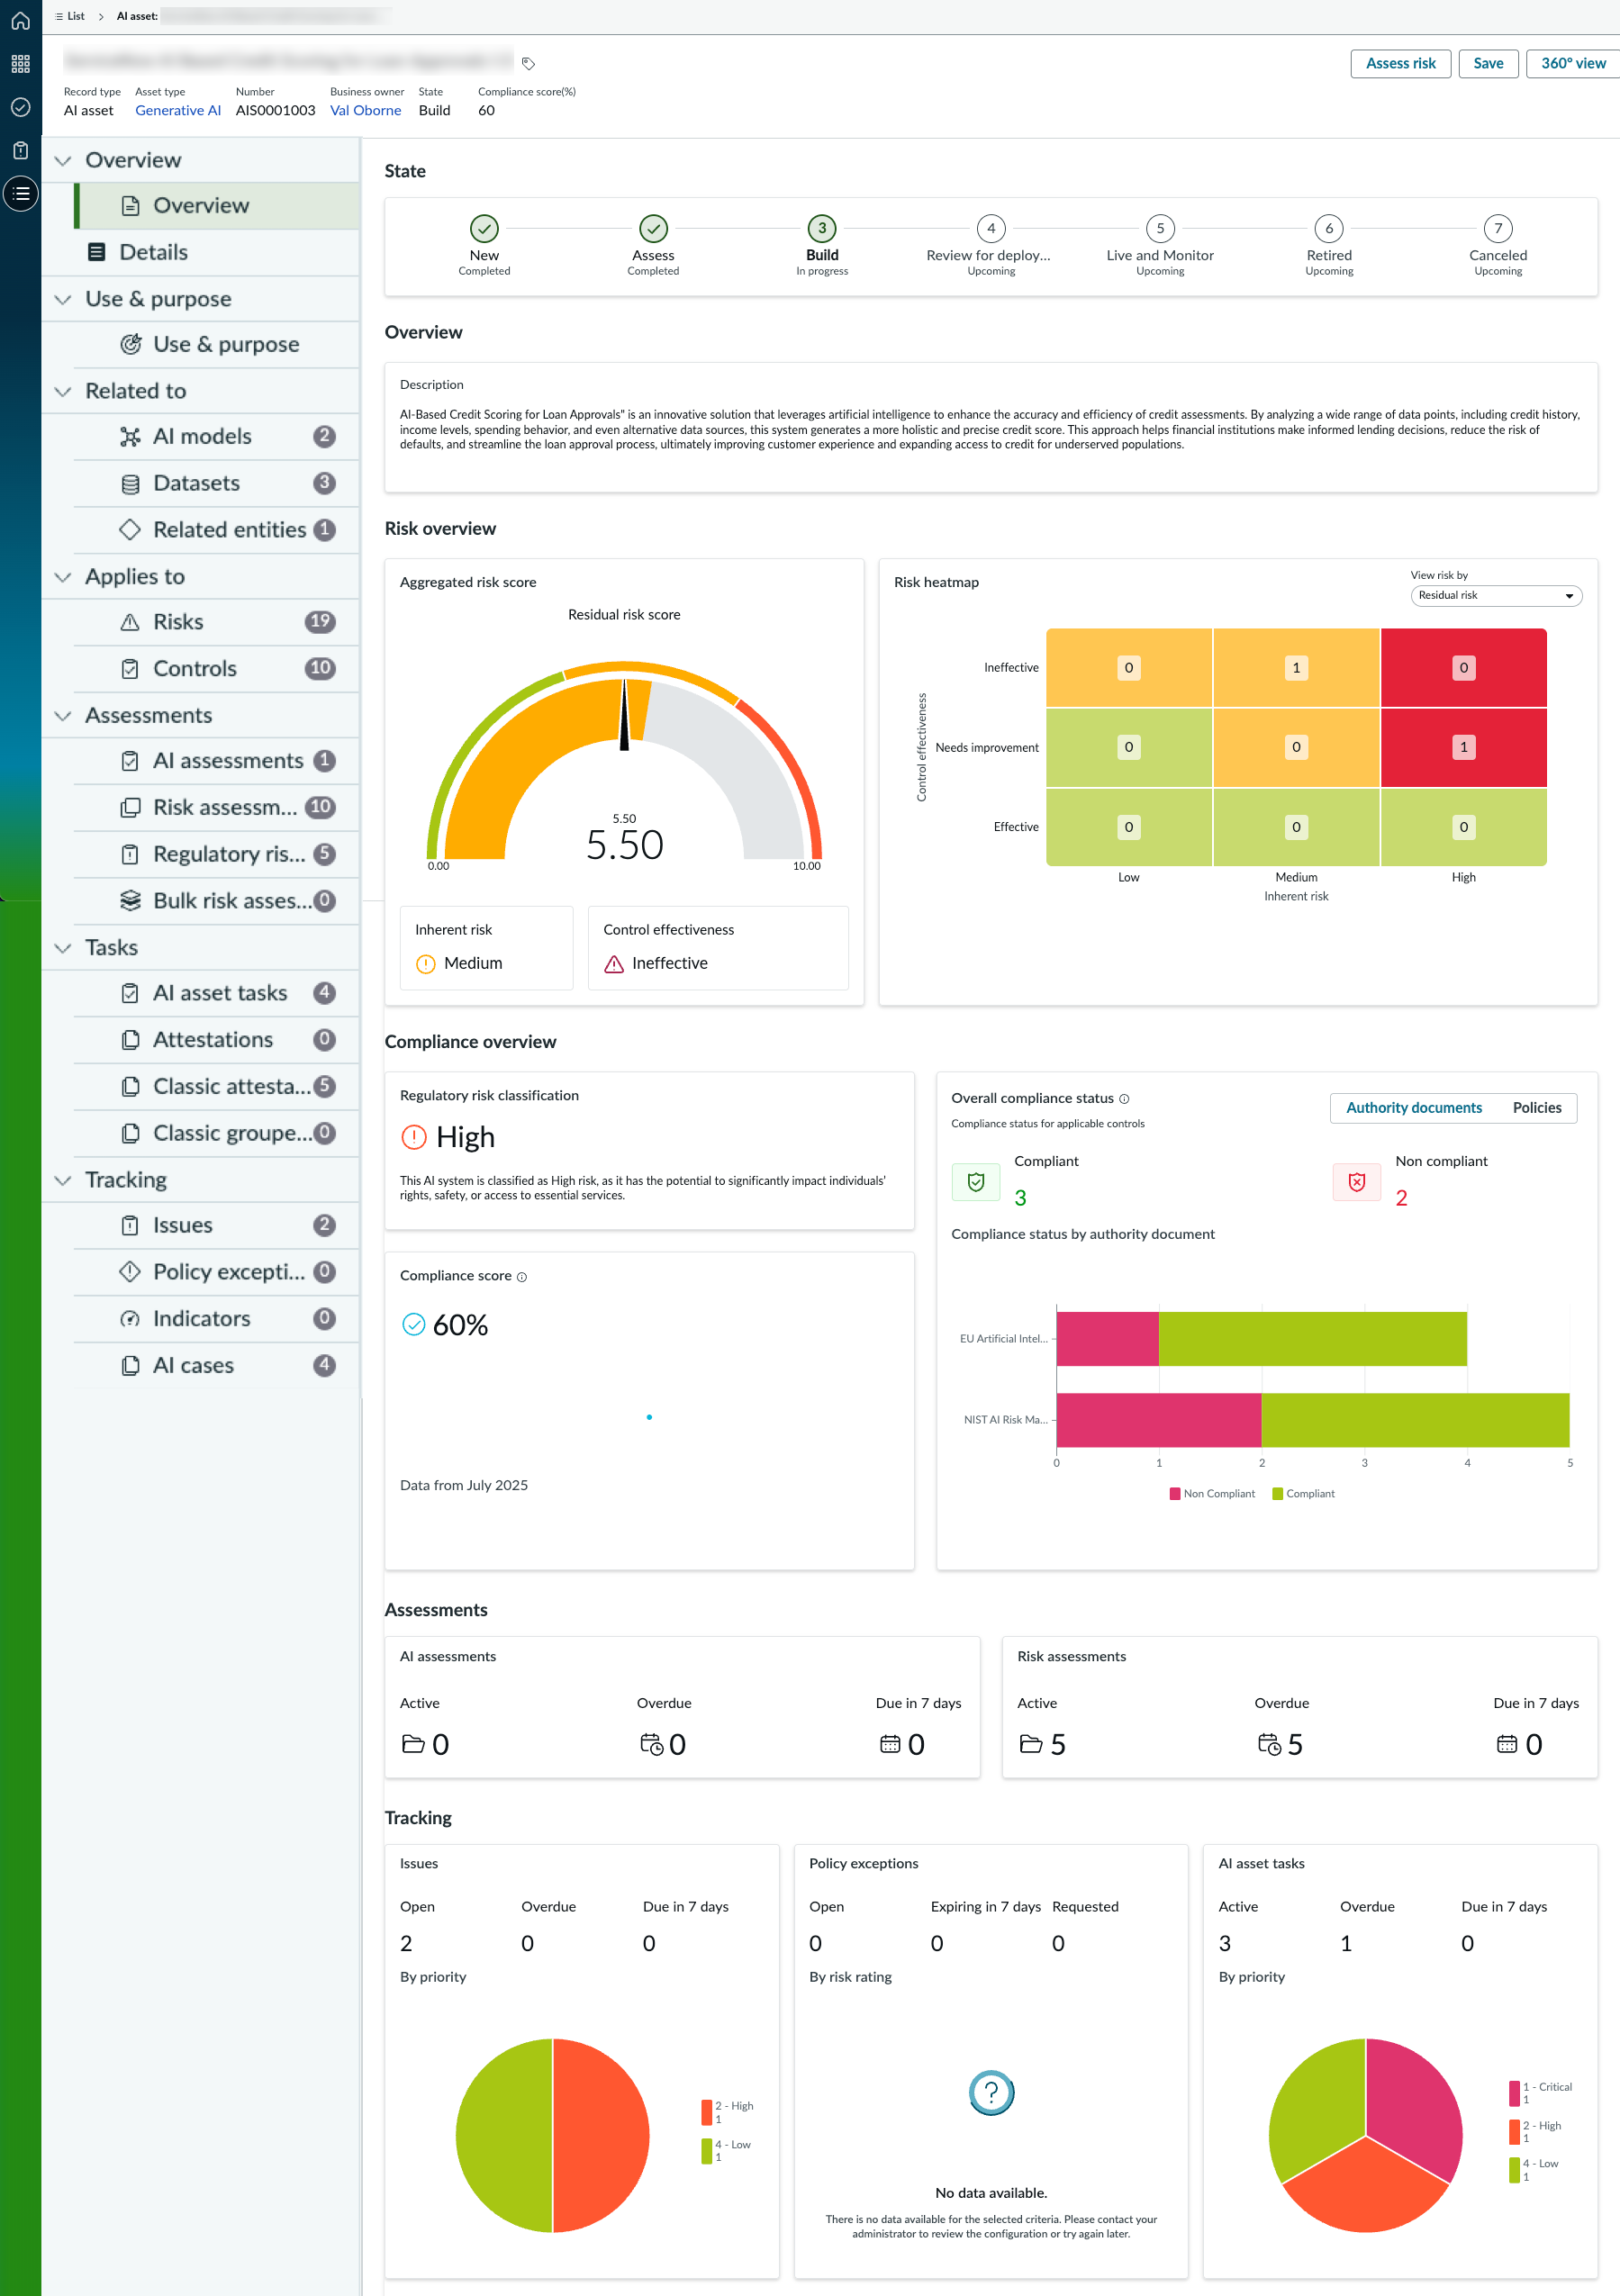Collapse the Assessments section in sidebar
The width and height of the screenshot is (1620, 2296).
(x=63, y=716)
